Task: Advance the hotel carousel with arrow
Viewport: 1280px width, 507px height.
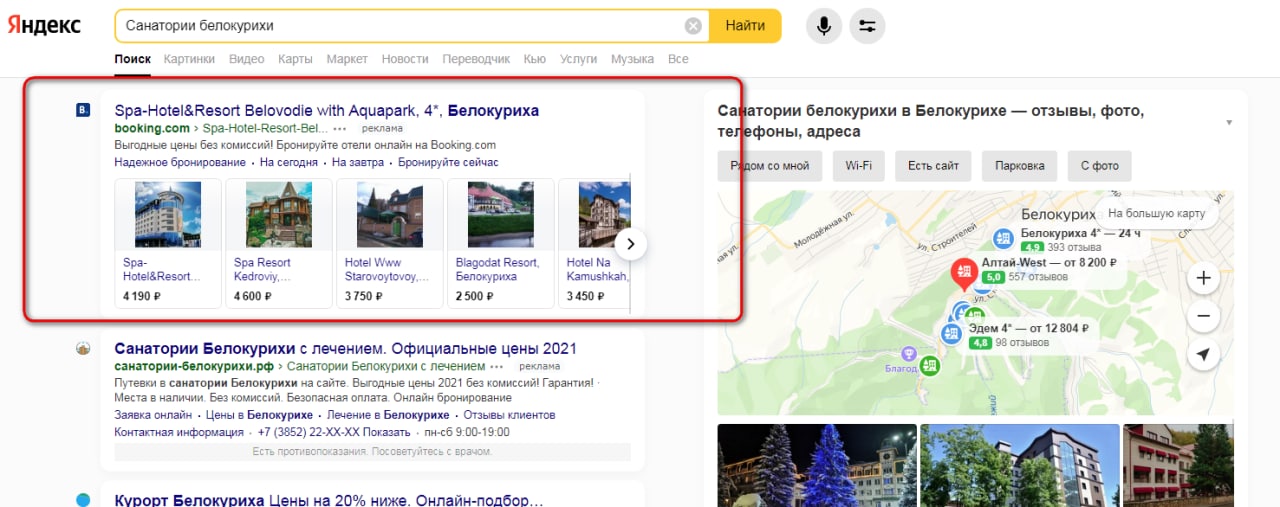Action: (x=631, y=243)
